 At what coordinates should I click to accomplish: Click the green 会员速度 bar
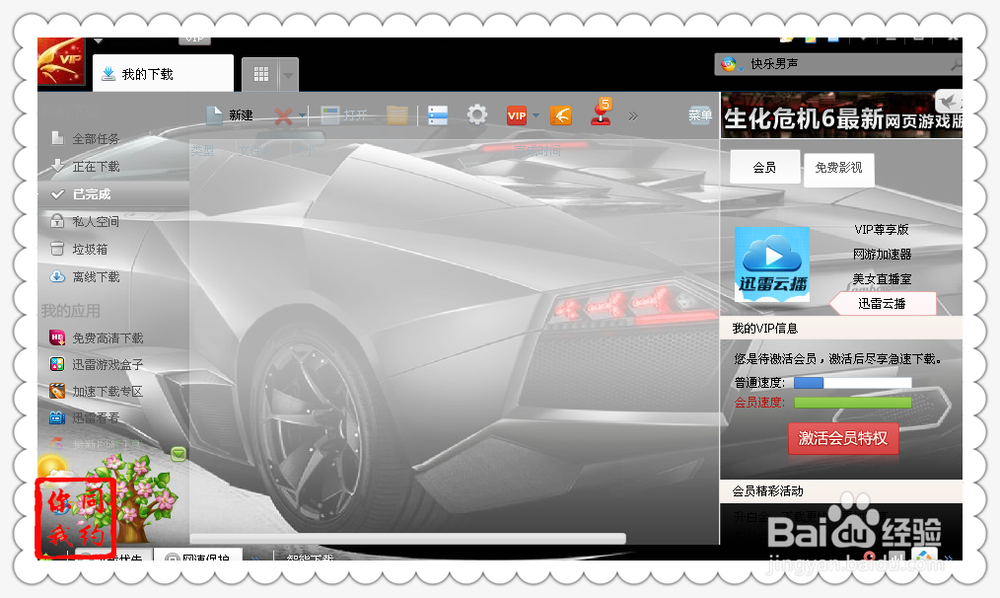[x=853, y=402]
